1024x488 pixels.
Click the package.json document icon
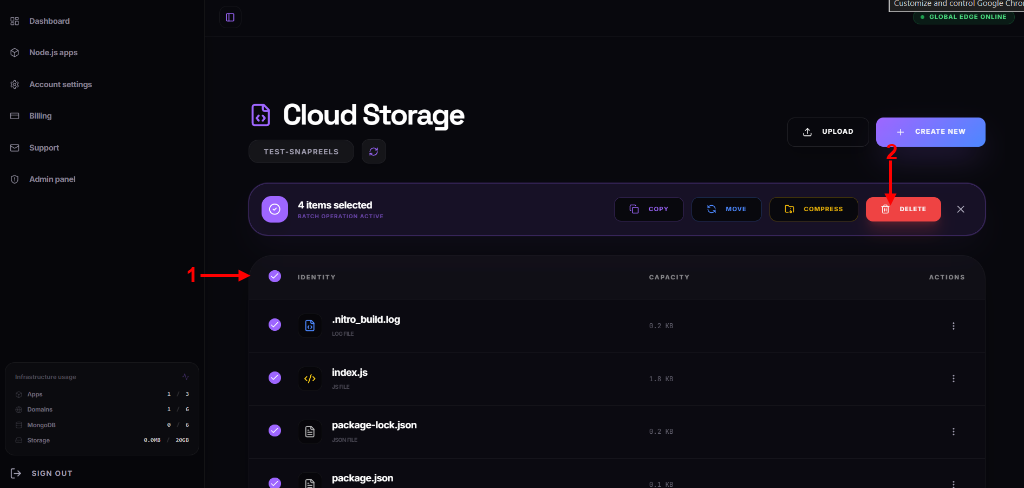point(310,481)
